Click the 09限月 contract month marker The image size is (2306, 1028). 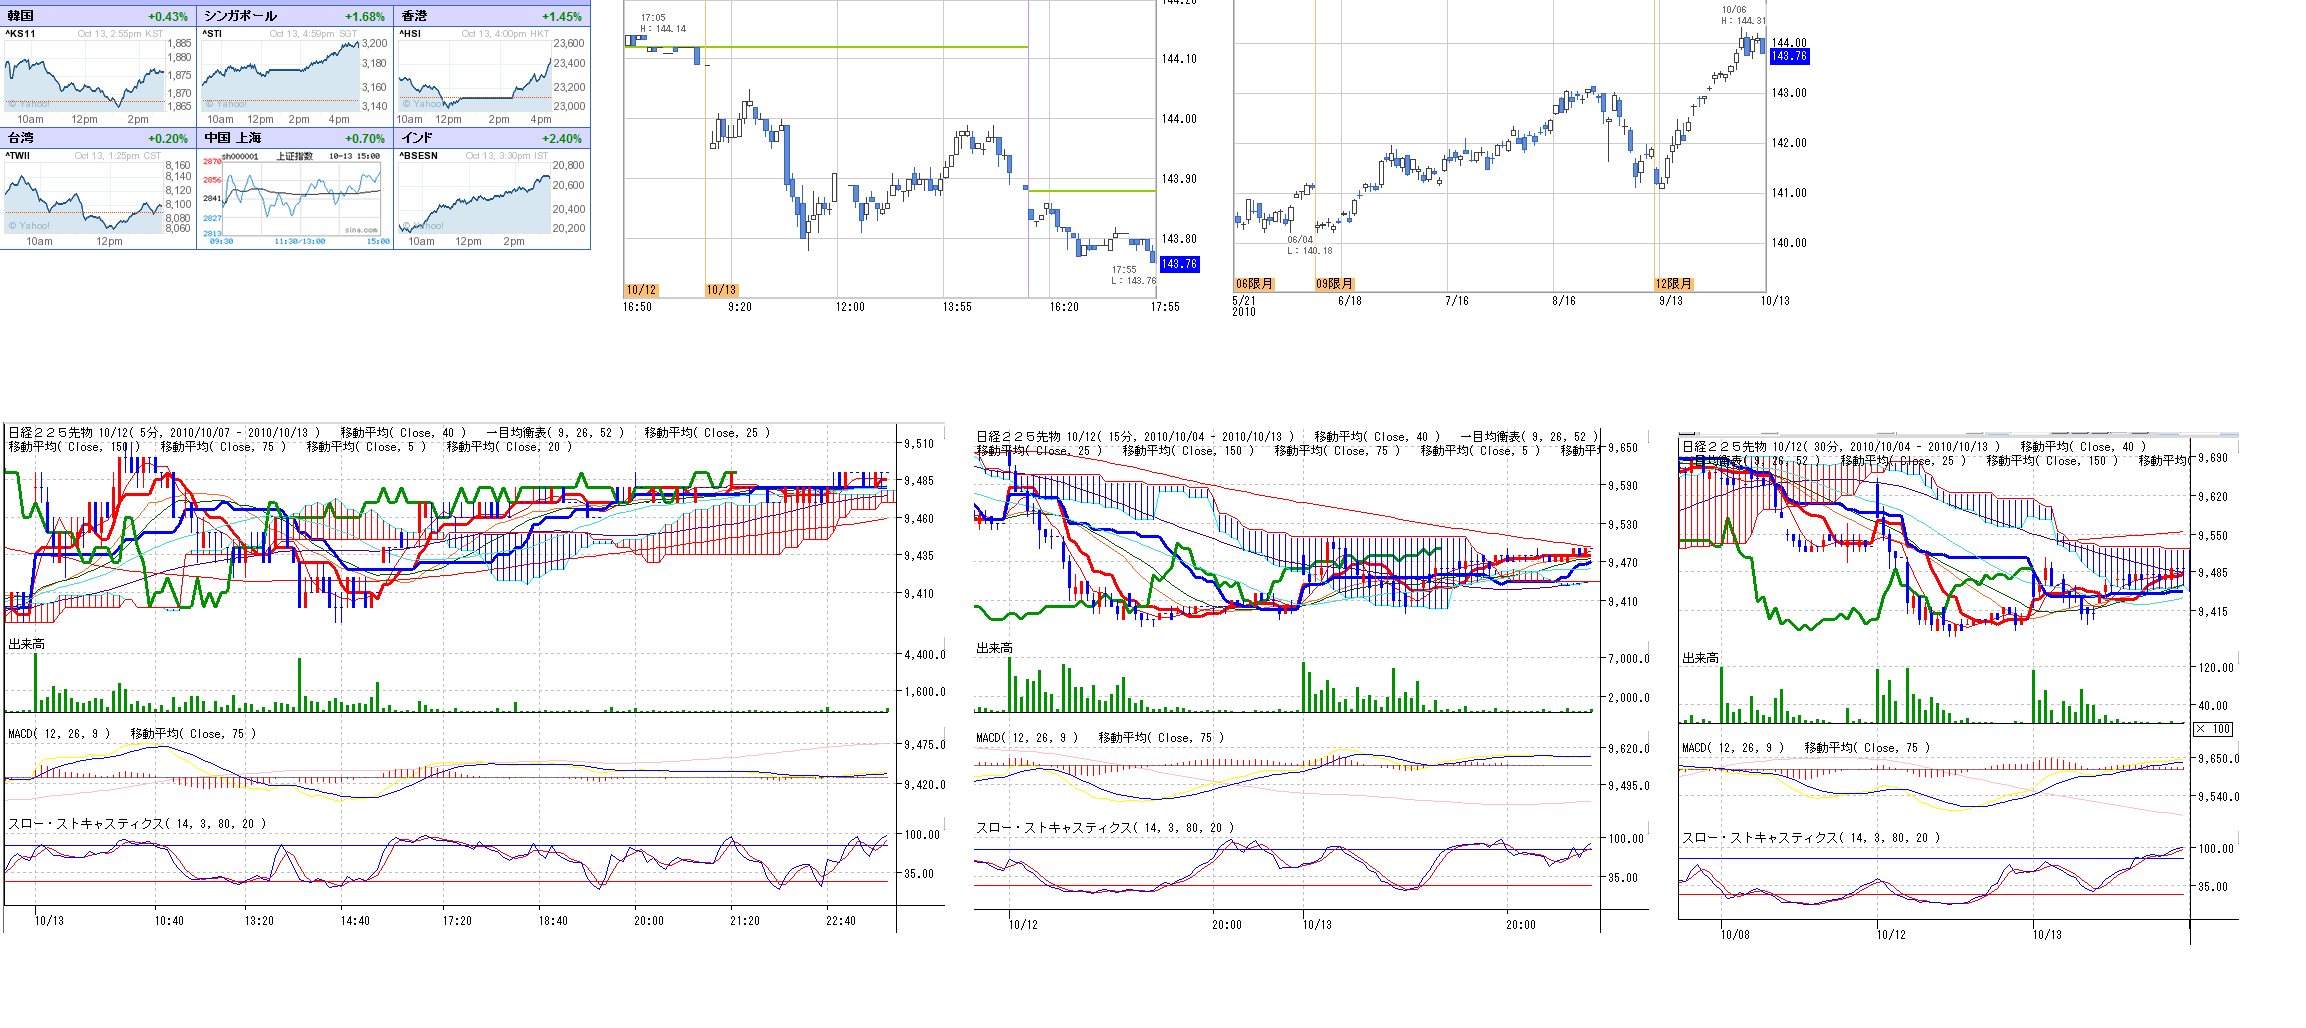click(x=1334, y=284)
